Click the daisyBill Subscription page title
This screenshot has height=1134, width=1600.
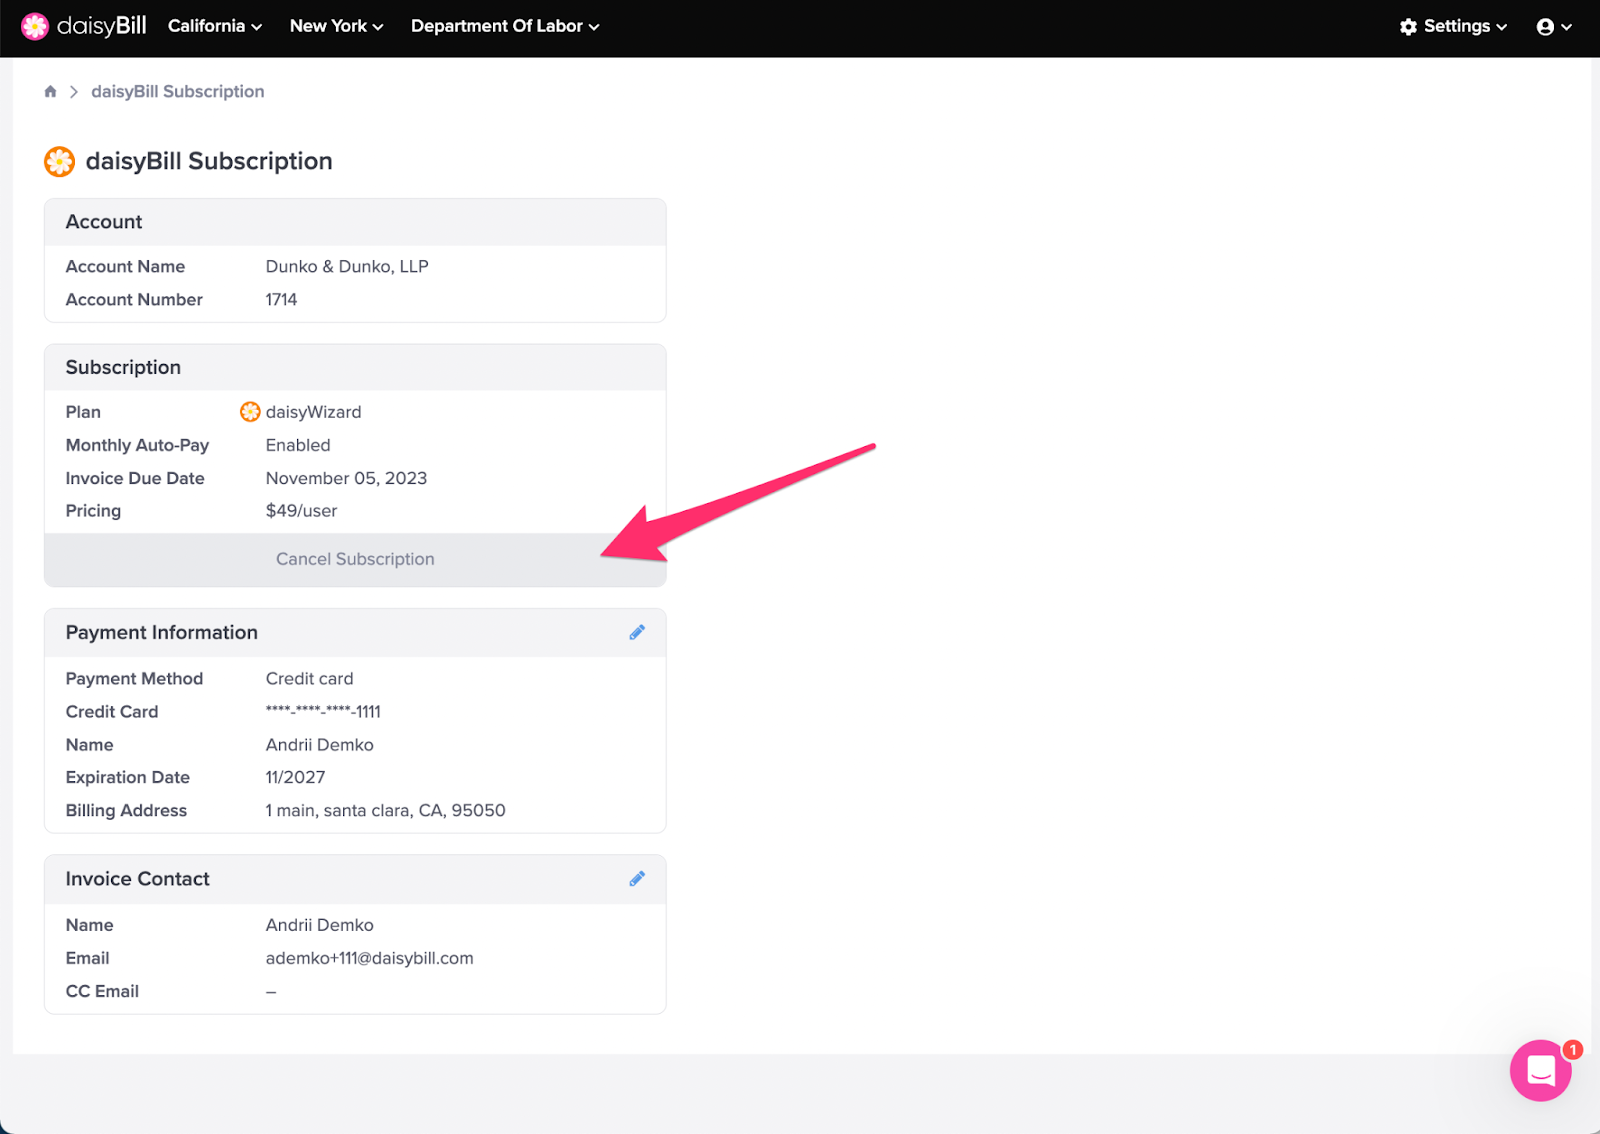[209, 161]
